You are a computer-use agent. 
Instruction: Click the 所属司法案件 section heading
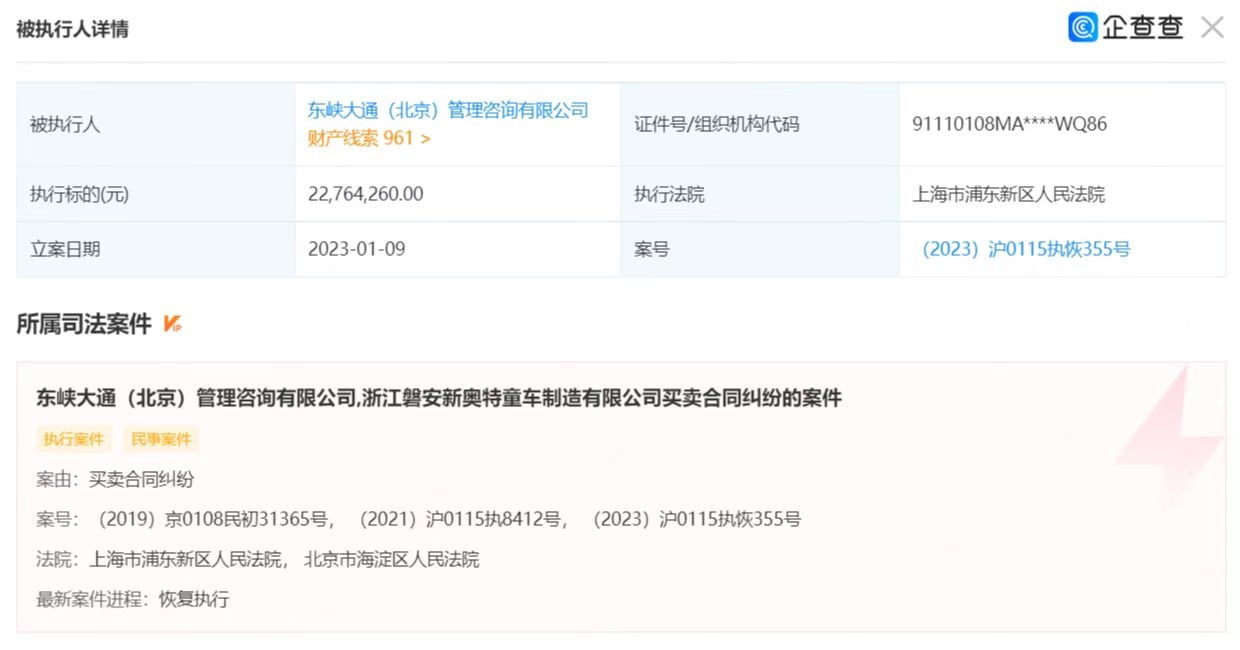tap(84, 324)
